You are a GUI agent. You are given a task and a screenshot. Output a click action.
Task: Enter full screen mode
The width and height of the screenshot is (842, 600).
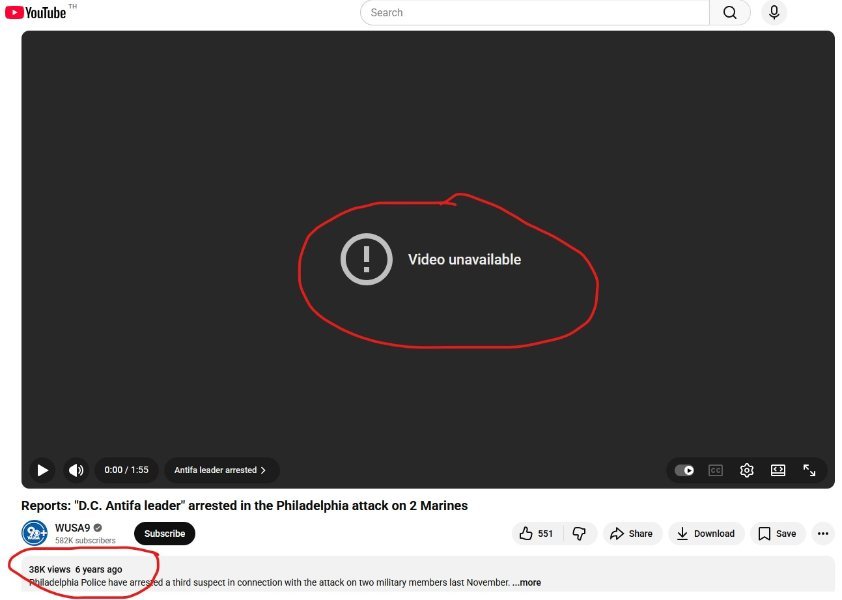[809, 470]
